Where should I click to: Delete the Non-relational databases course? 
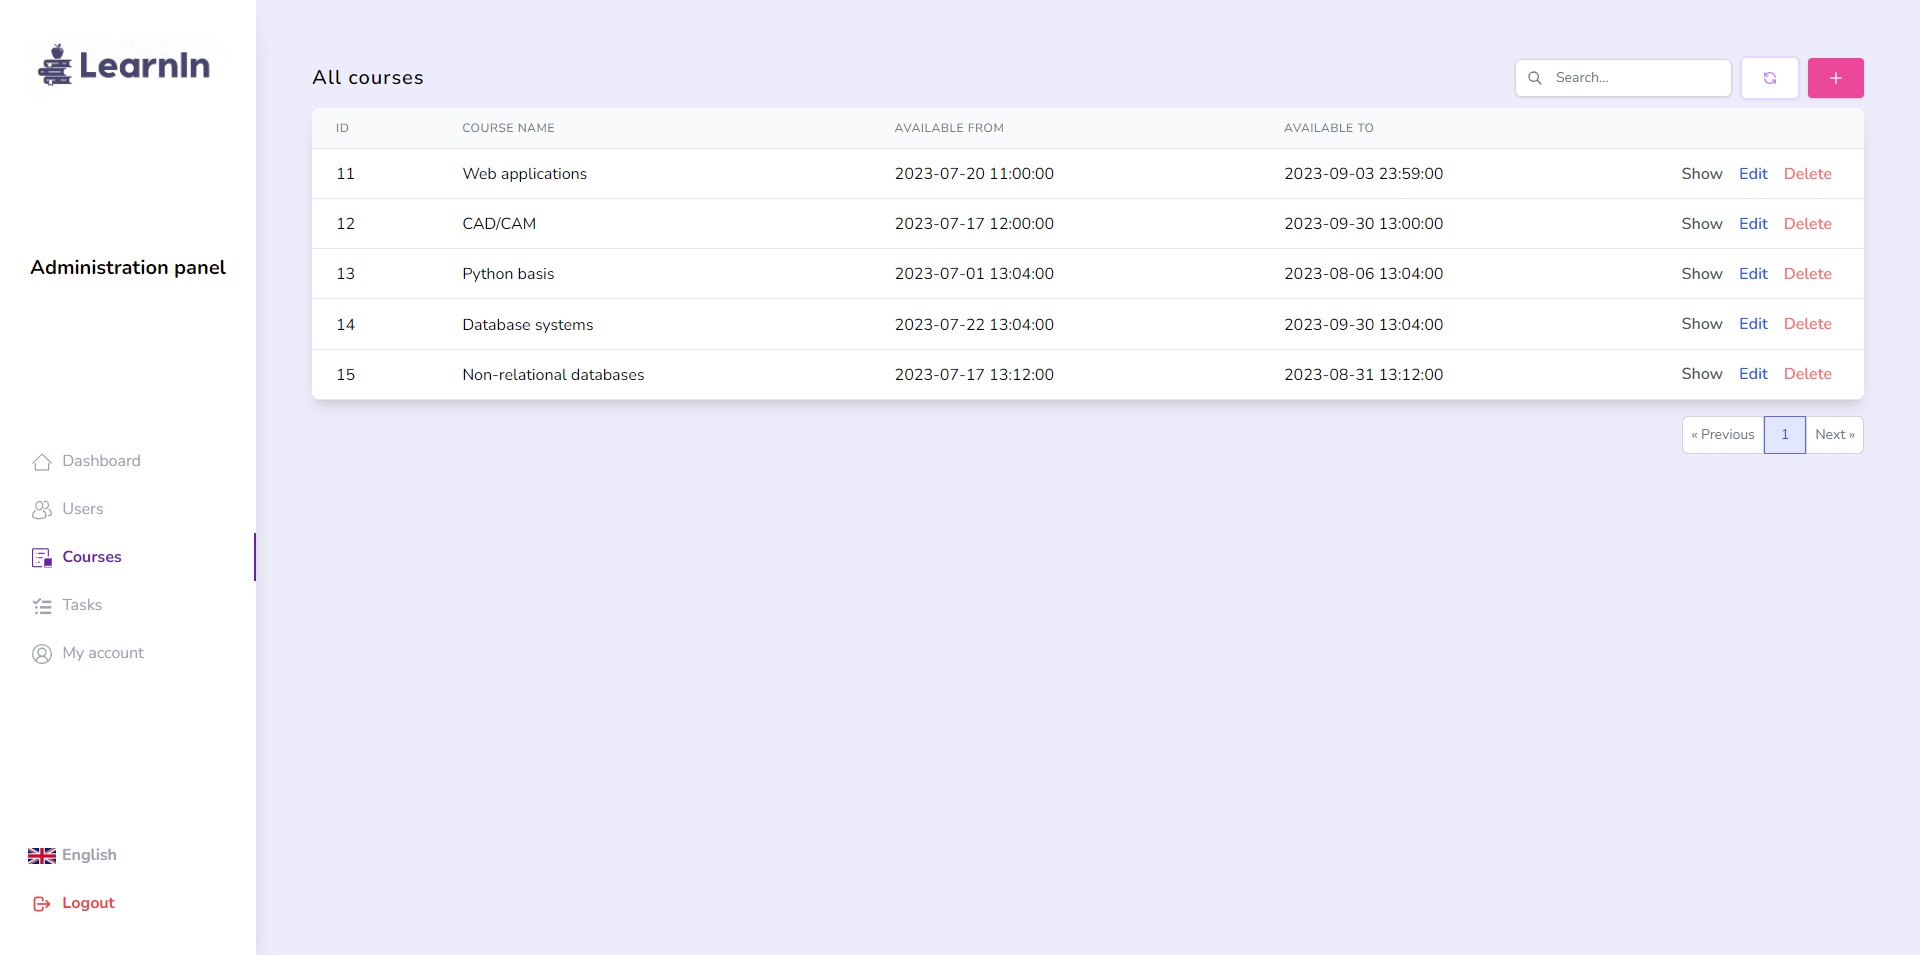pos(1808,374)
